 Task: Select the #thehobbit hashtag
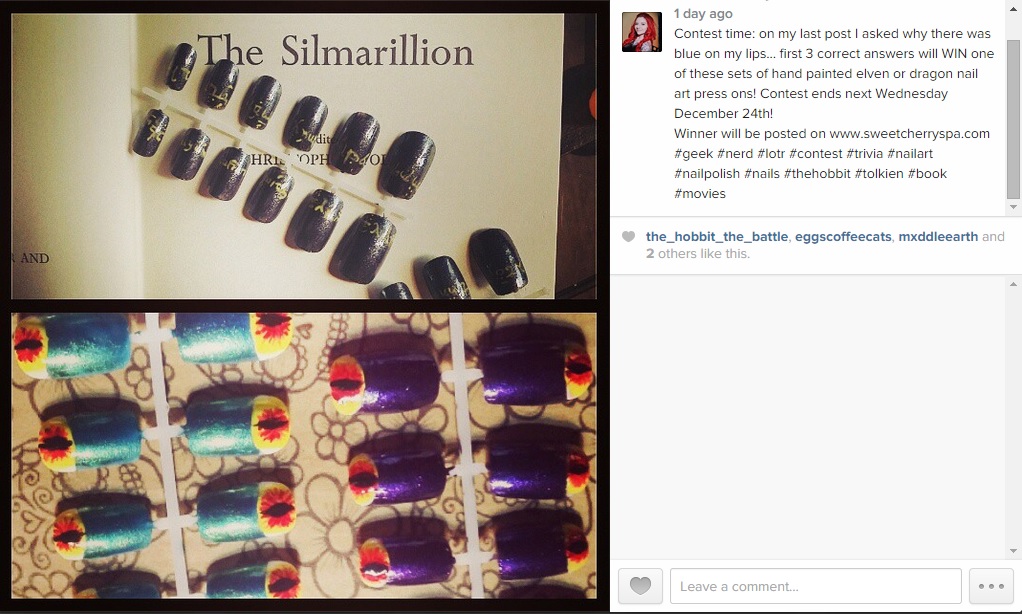tap(817, 174)
